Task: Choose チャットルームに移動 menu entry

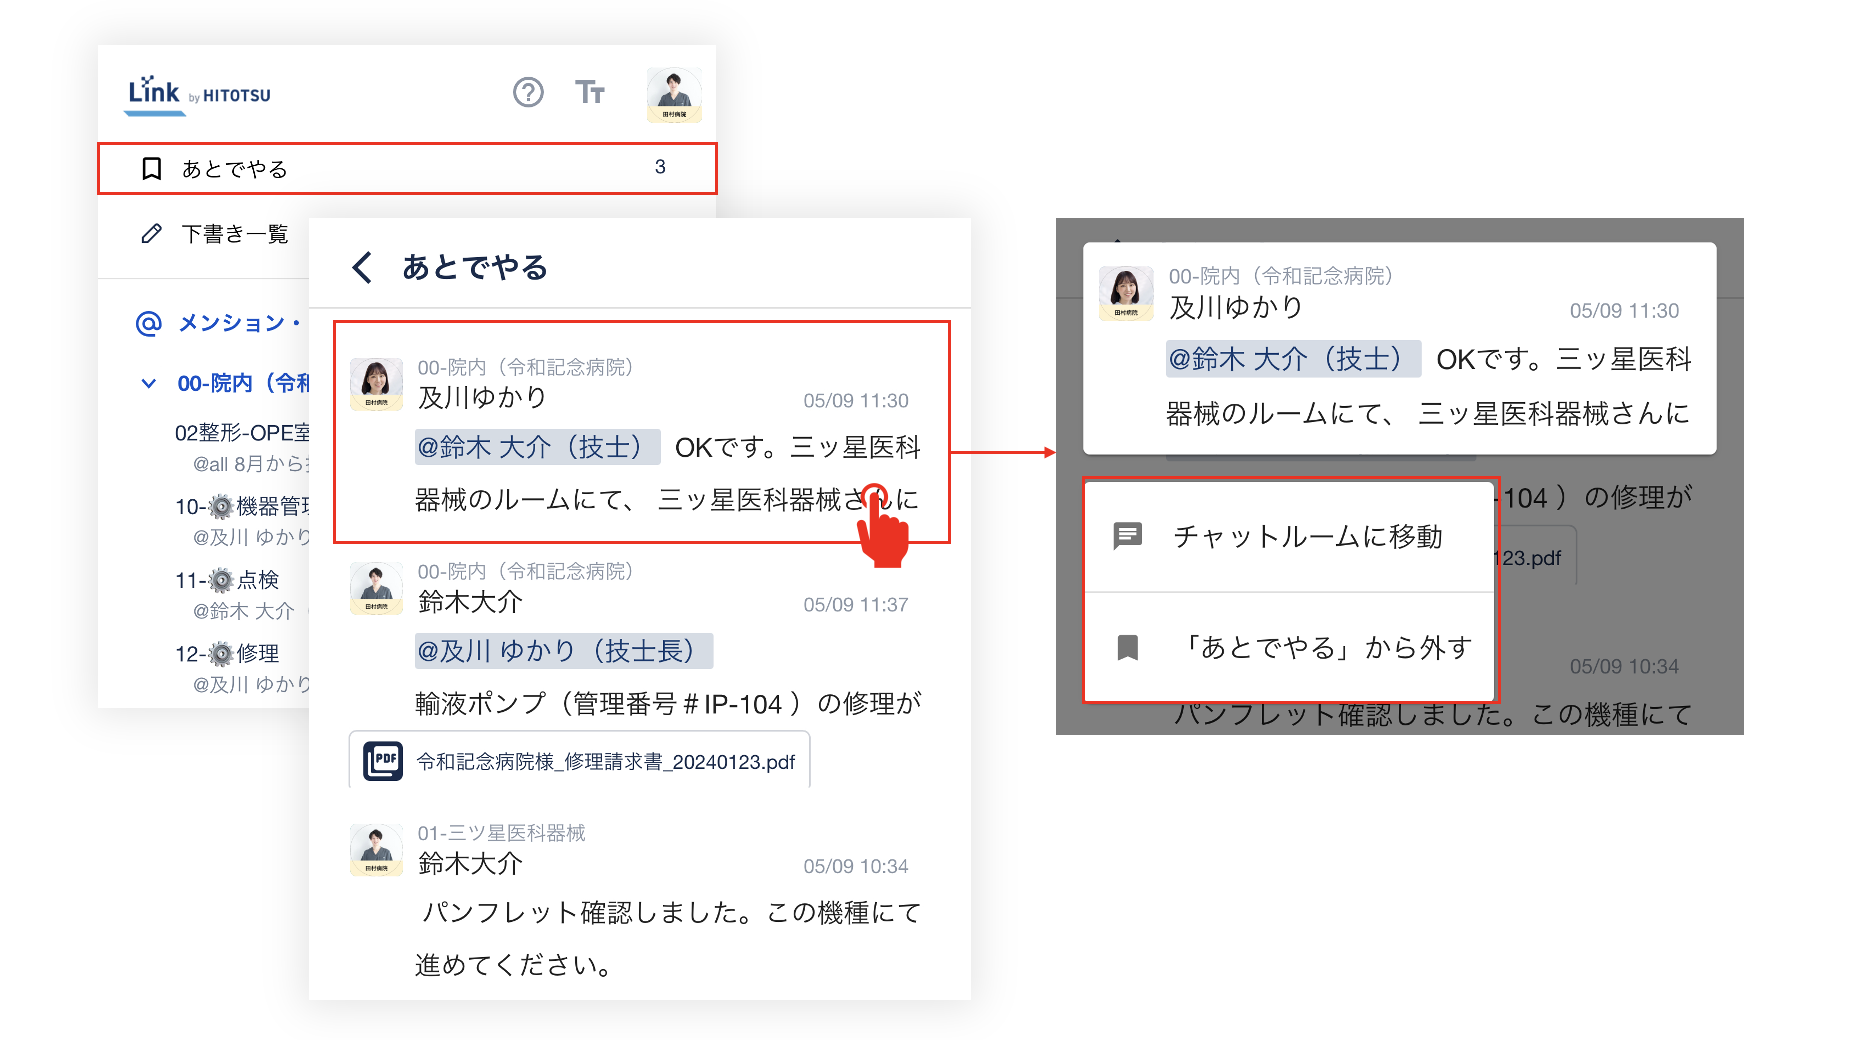Action: pyautogui.click(x=1289, y=537)
